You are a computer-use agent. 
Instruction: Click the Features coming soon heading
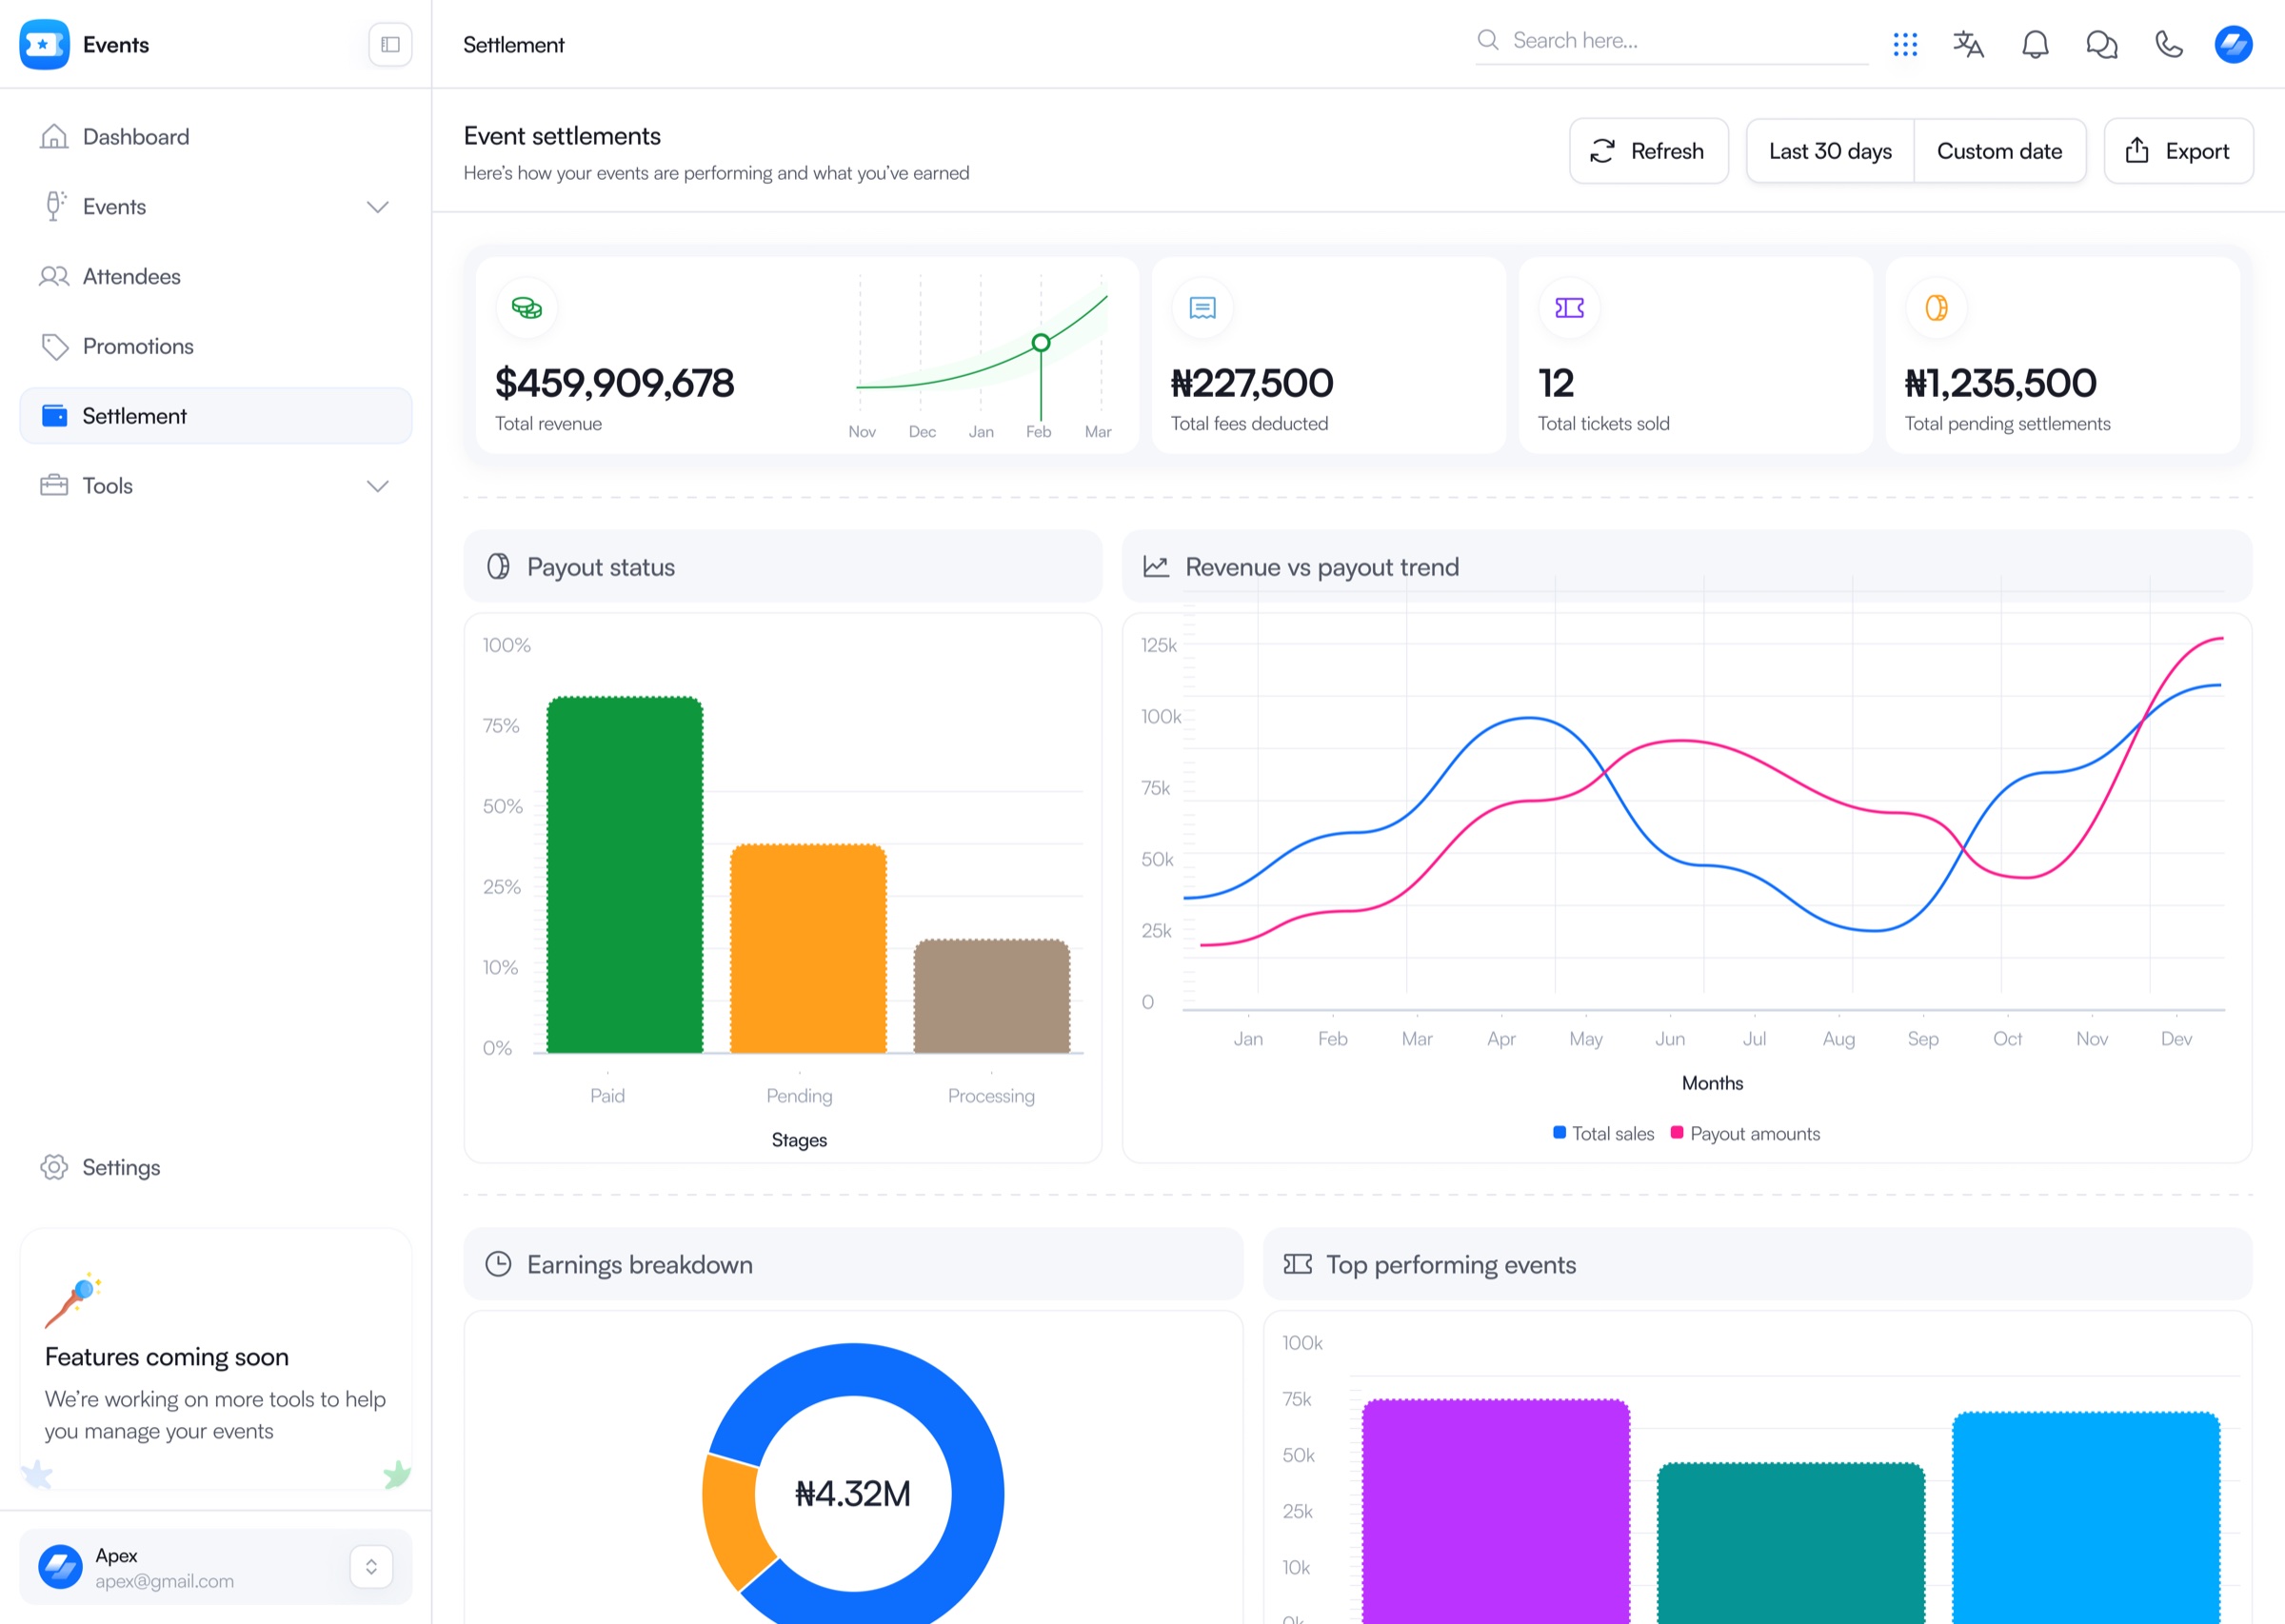coord(167,1357)
